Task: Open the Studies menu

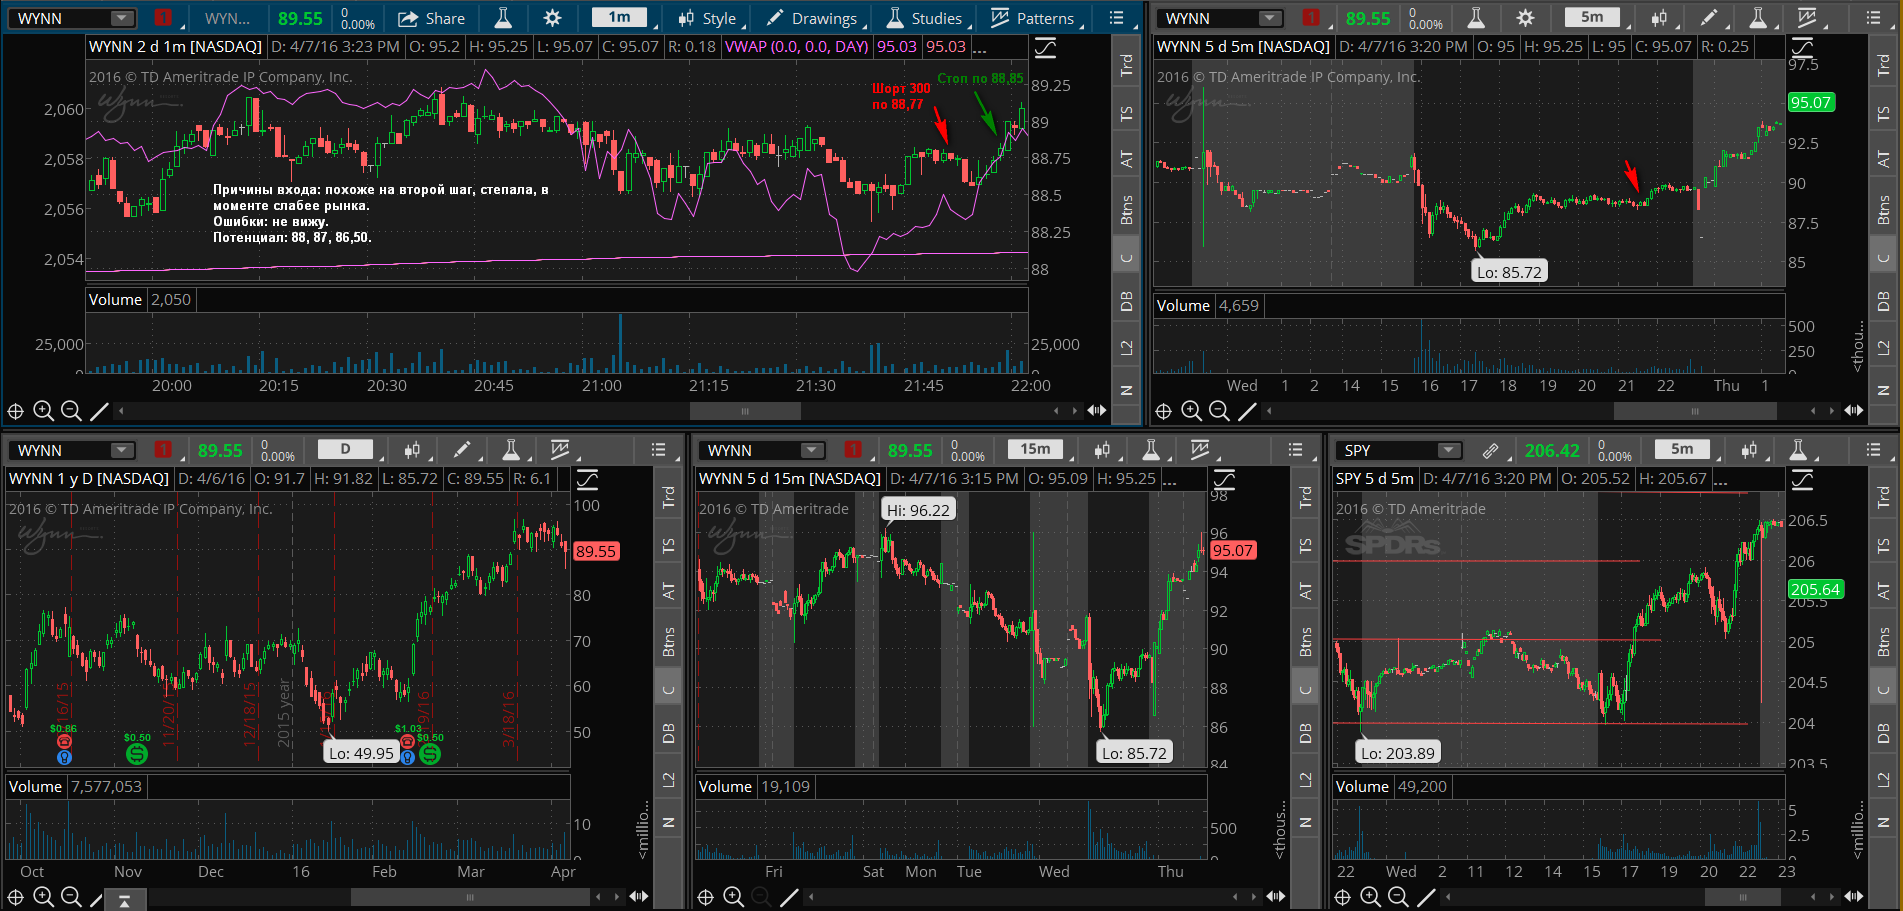Action: (924, 18)
